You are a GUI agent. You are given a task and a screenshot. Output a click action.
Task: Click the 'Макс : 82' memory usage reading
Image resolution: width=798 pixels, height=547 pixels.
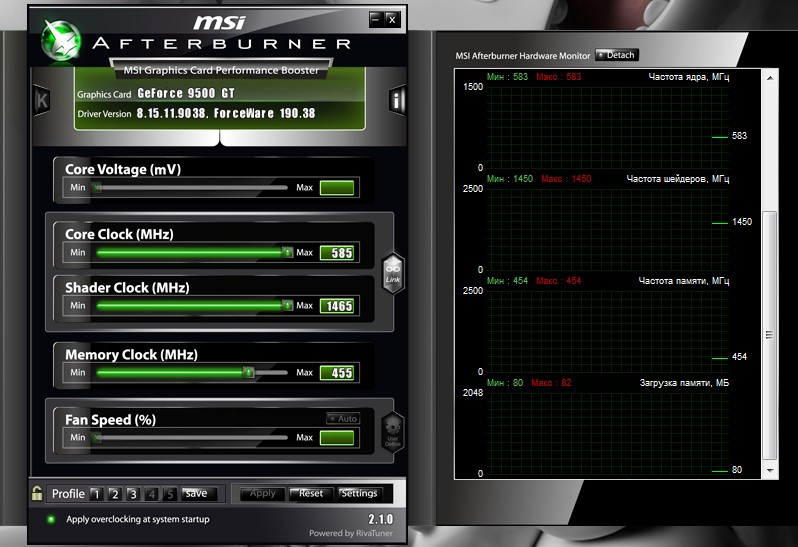coord(551,383)
